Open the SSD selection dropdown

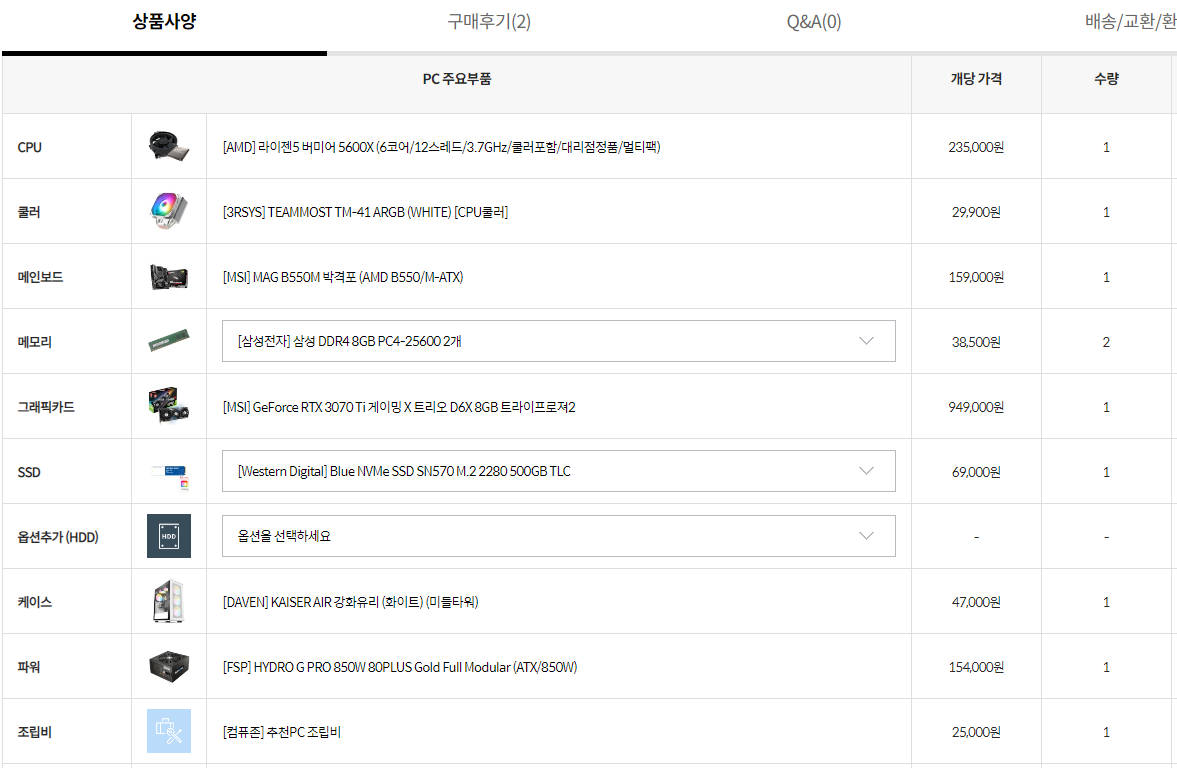pos(558,471)
